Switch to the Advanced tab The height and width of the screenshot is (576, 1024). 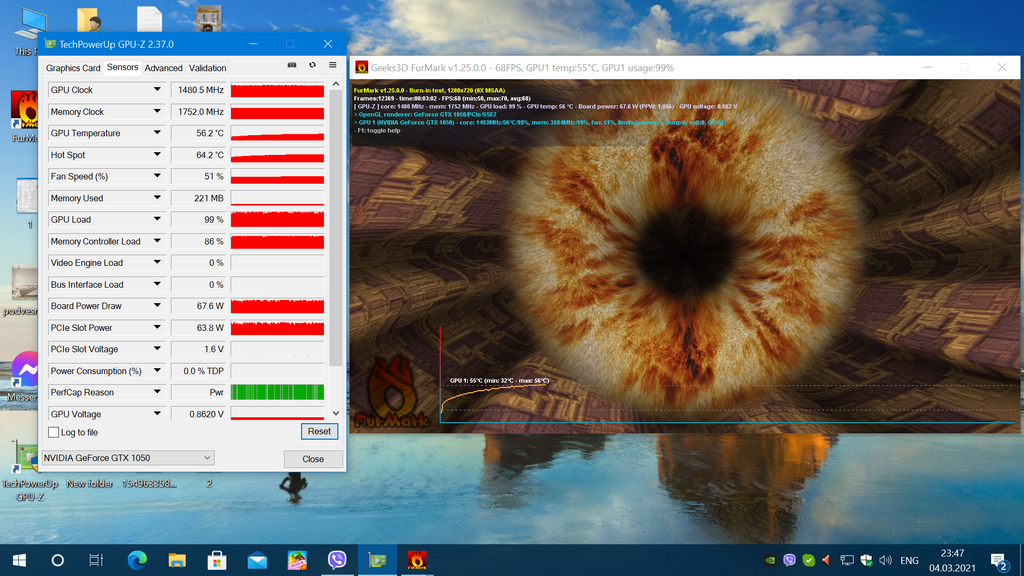pos(163,68)
